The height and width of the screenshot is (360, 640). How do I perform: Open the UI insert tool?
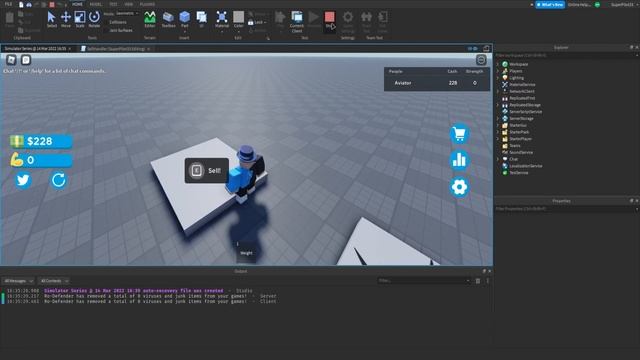click(x=202, y=20)
